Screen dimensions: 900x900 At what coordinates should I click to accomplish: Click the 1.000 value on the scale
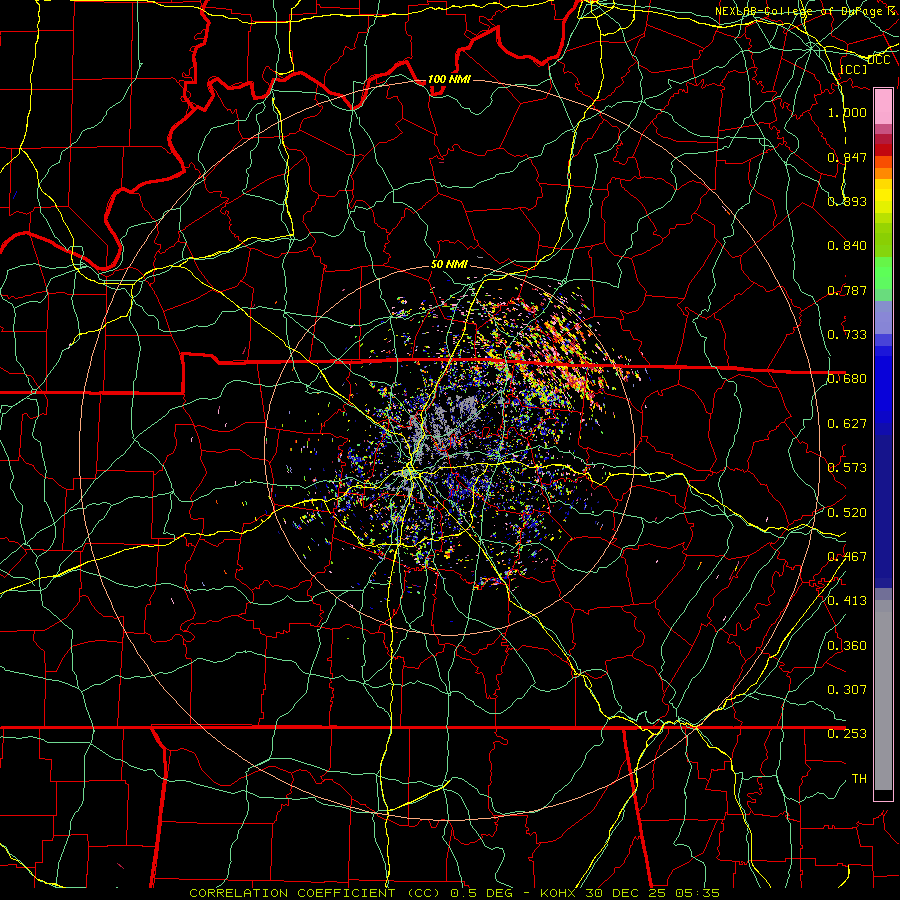pos(847,112)
